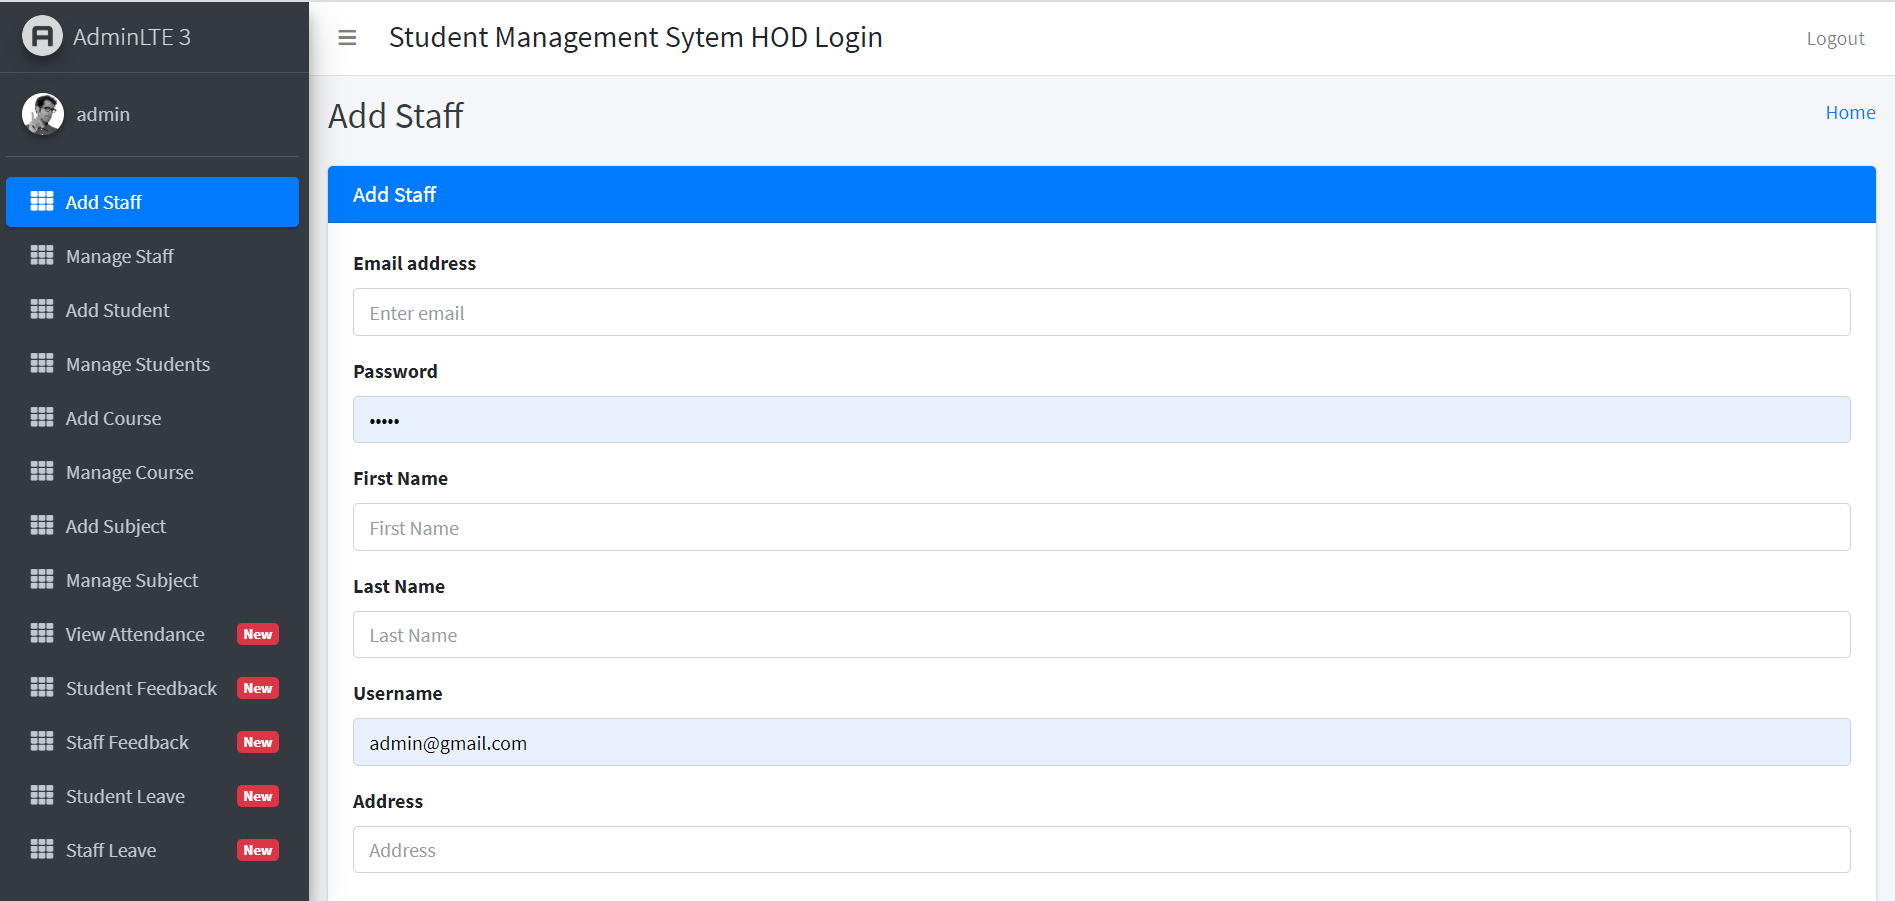This screenshot has height=901, width=1895.
Task: Open the Add Staff sidebar item
Action: 152,202
